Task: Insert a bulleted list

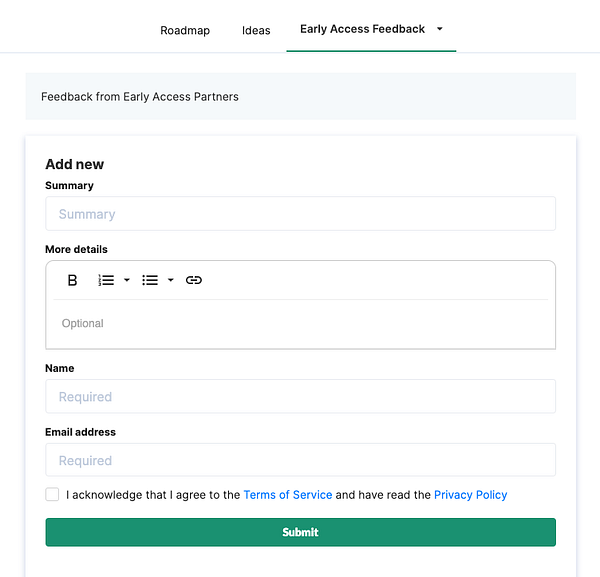Action: [x=150, y=280]
